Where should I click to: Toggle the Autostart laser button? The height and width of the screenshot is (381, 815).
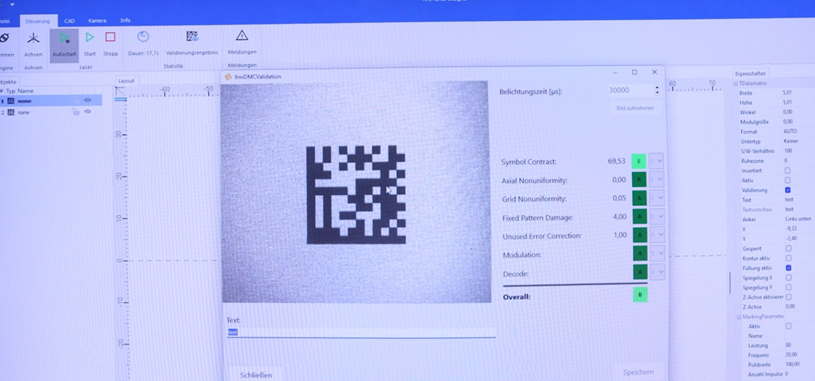pyautogui.click(x=64, y=46)
